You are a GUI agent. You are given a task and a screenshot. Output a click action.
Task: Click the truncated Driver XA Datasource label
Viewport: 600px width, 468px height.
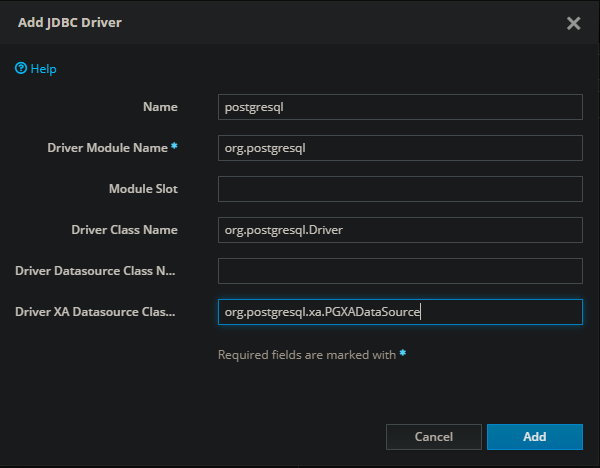tap(96, 312)
